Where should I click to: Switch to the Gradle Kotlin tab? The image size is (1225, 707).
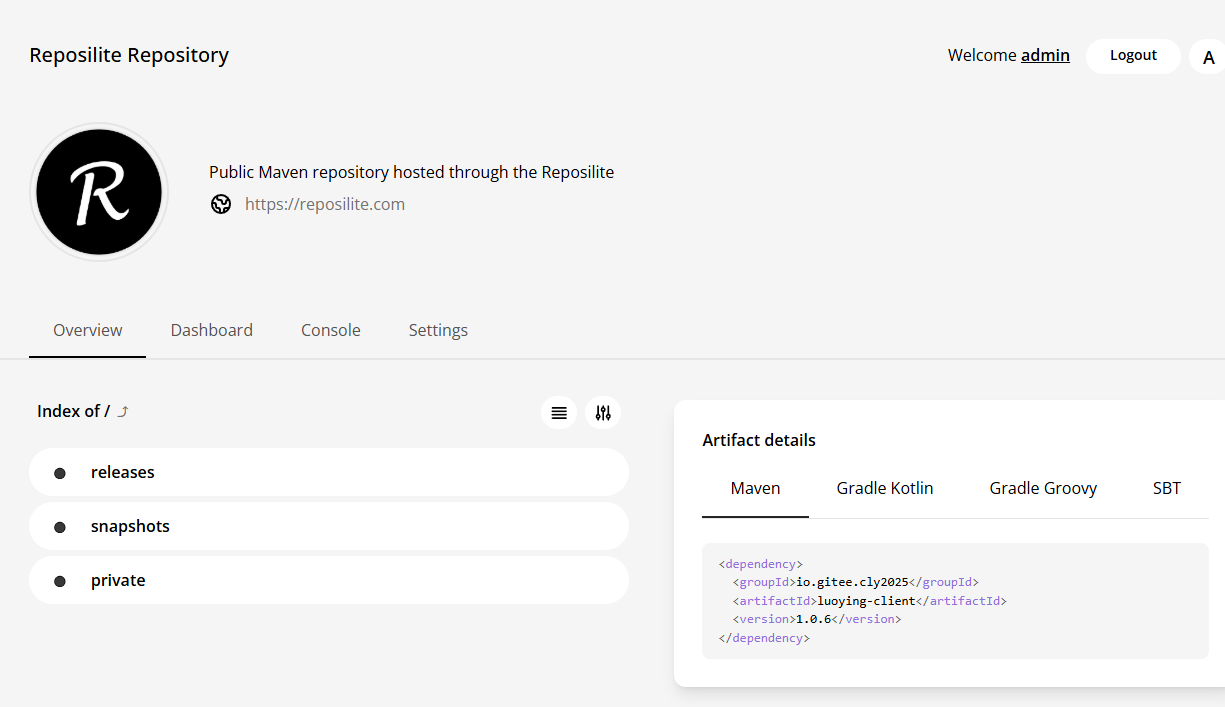click(x=884, y=488)
